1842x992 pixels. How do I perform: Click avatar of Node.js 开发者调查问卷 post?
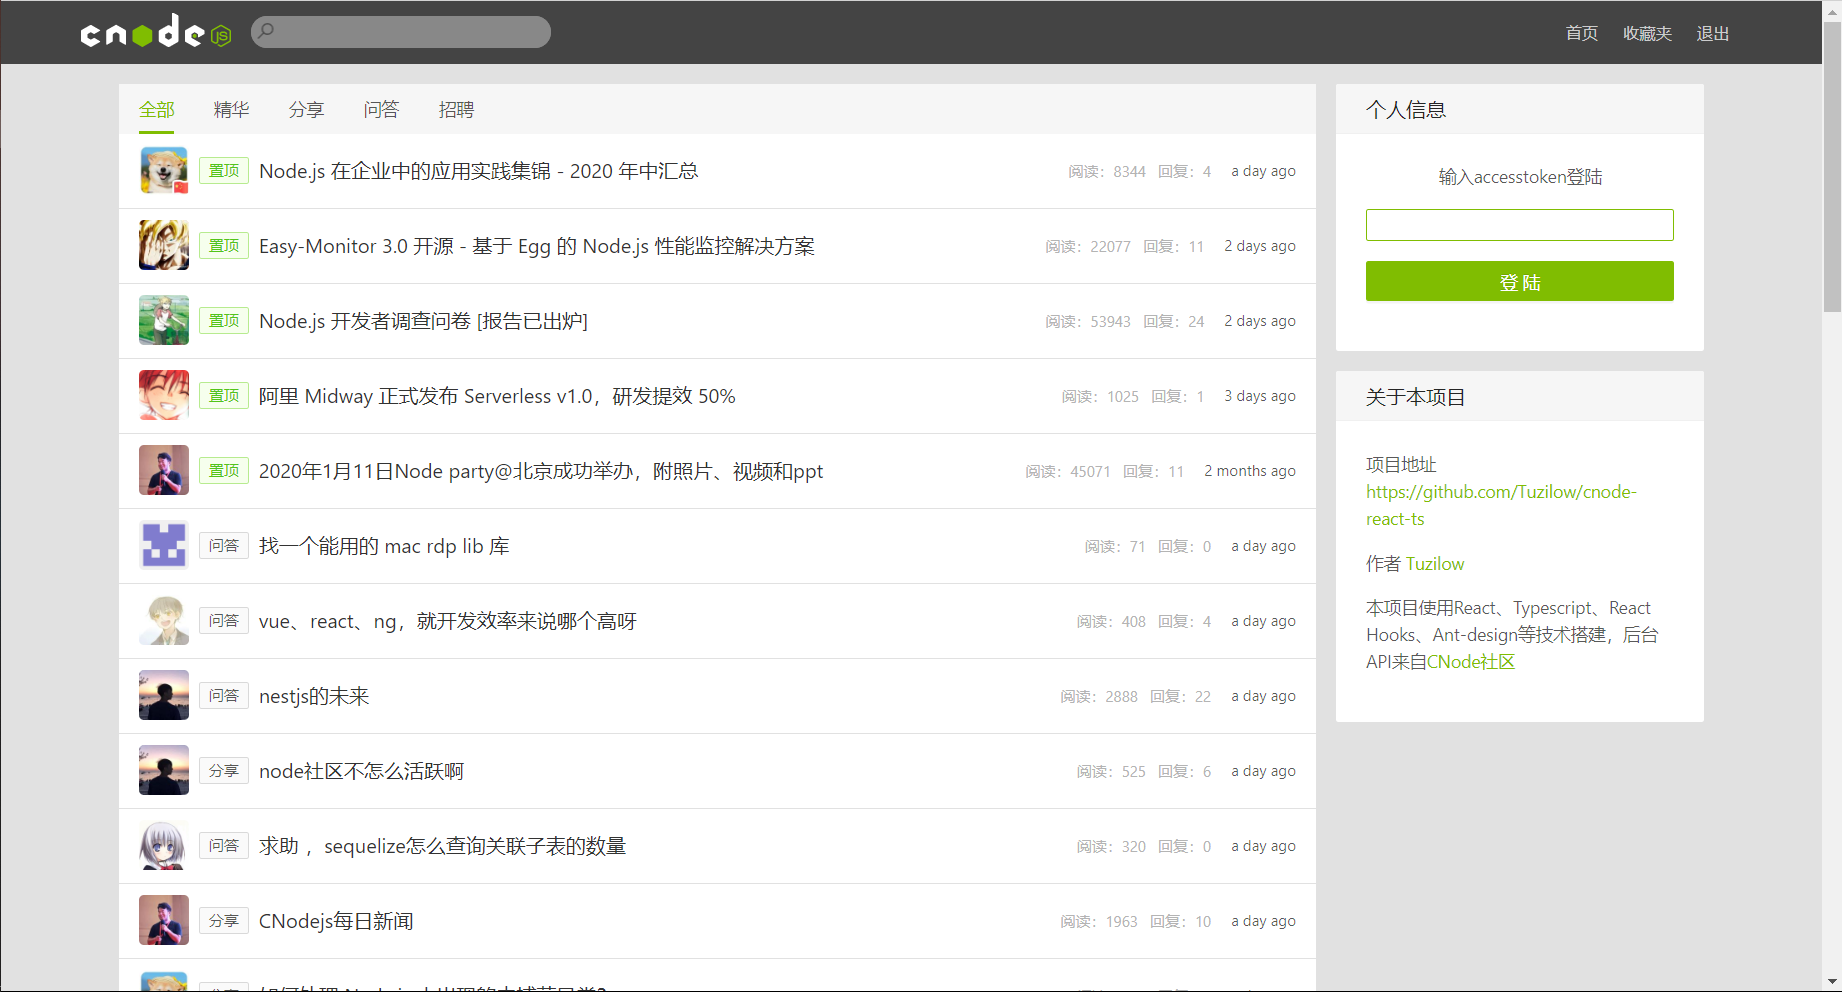tap(164, 320)
